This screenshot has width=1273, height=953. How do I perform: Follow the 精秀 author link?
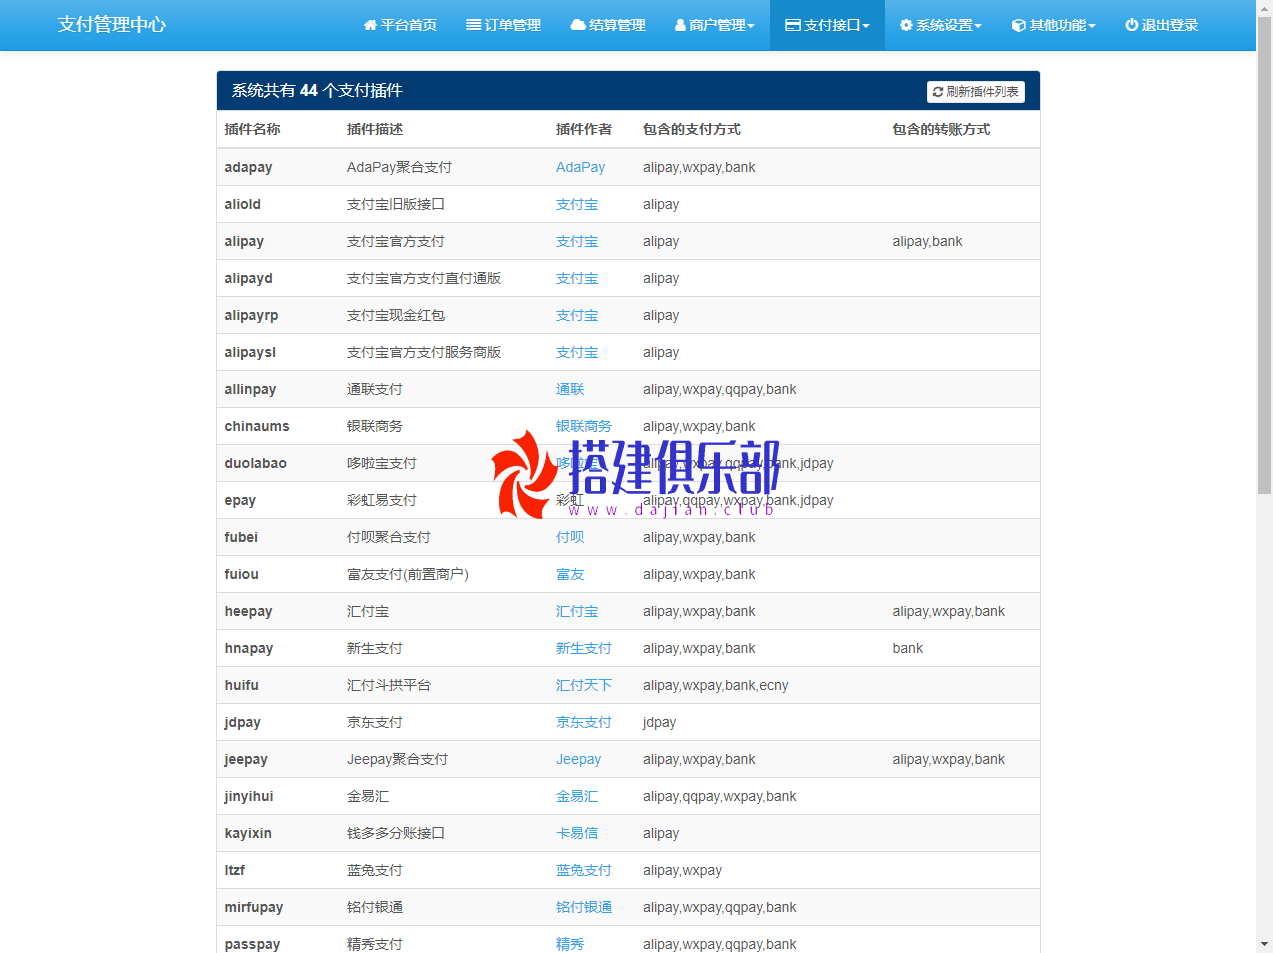[x=570, y=944]
